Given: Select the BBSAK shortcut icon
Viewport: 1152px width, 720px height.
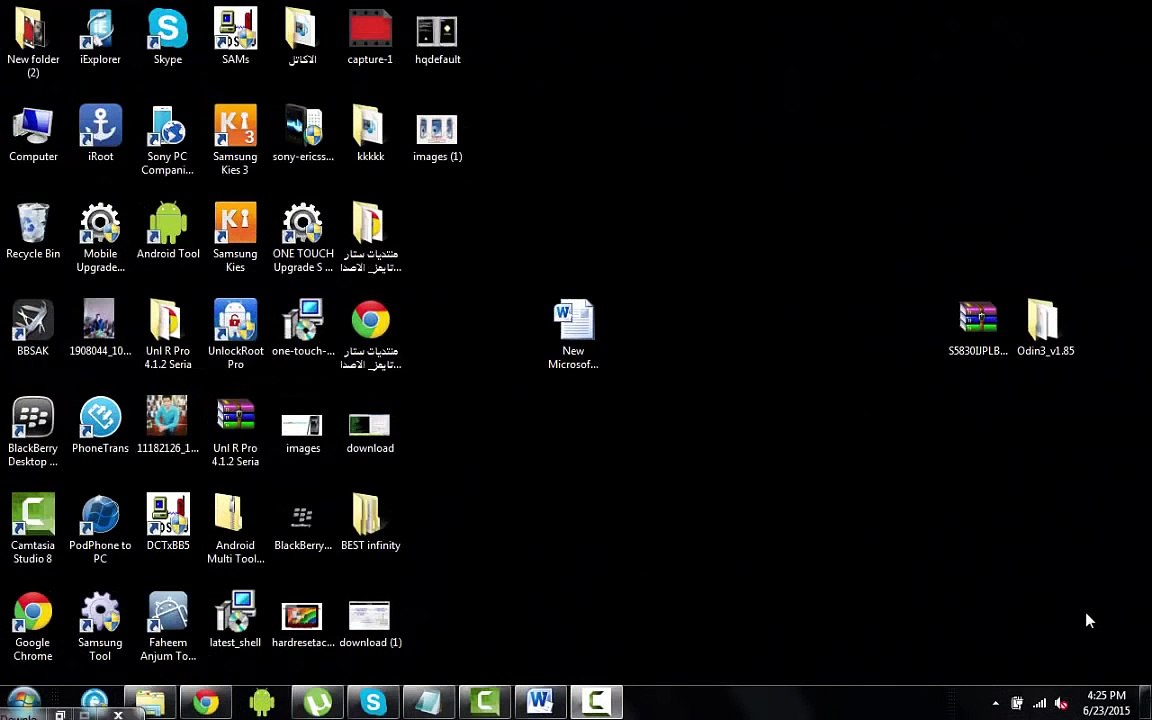Looking at the screenshot, I should click(33, 328).
